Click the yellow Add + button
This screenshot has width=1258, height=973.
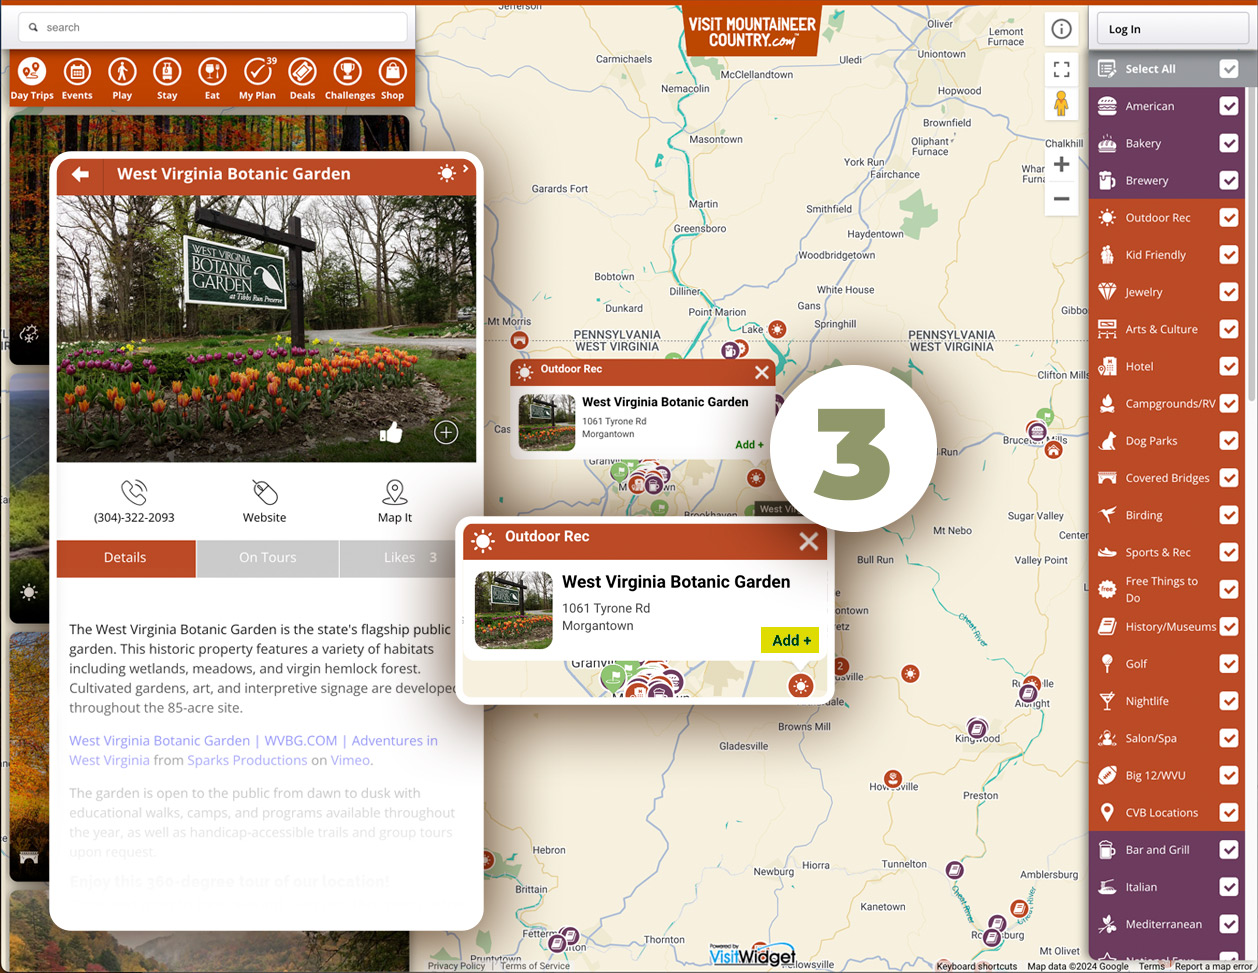click(790, 640)
